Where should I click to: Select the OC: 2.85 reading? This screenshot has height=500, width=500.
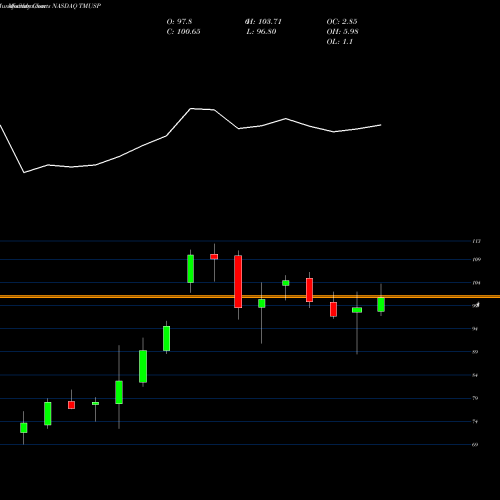pyautogui.click(x=342, y=21)
